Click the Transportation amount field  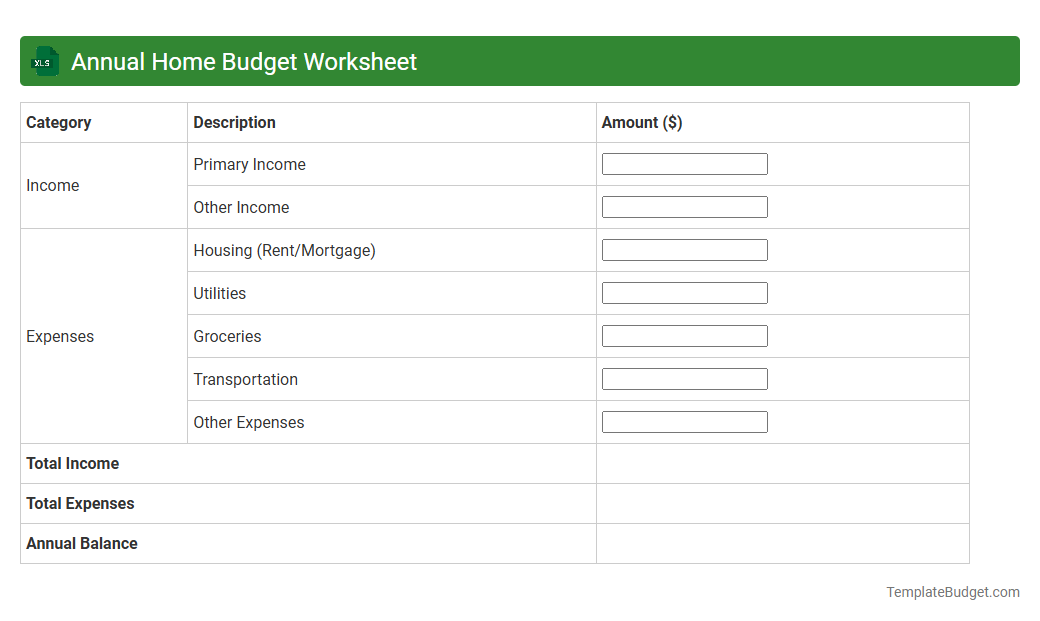[x=684, y=378]
